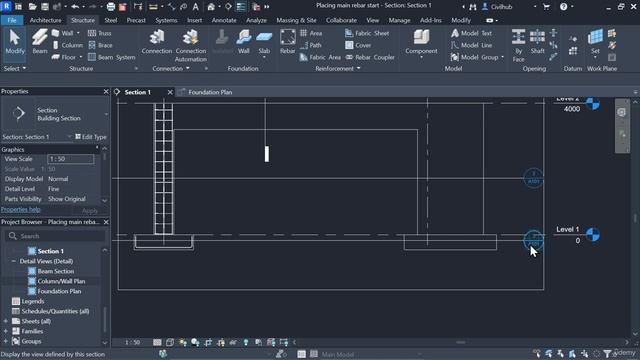Screen dimensions: 640x360
Task: Expand the Groups node
Action: (x=6, y=341)
